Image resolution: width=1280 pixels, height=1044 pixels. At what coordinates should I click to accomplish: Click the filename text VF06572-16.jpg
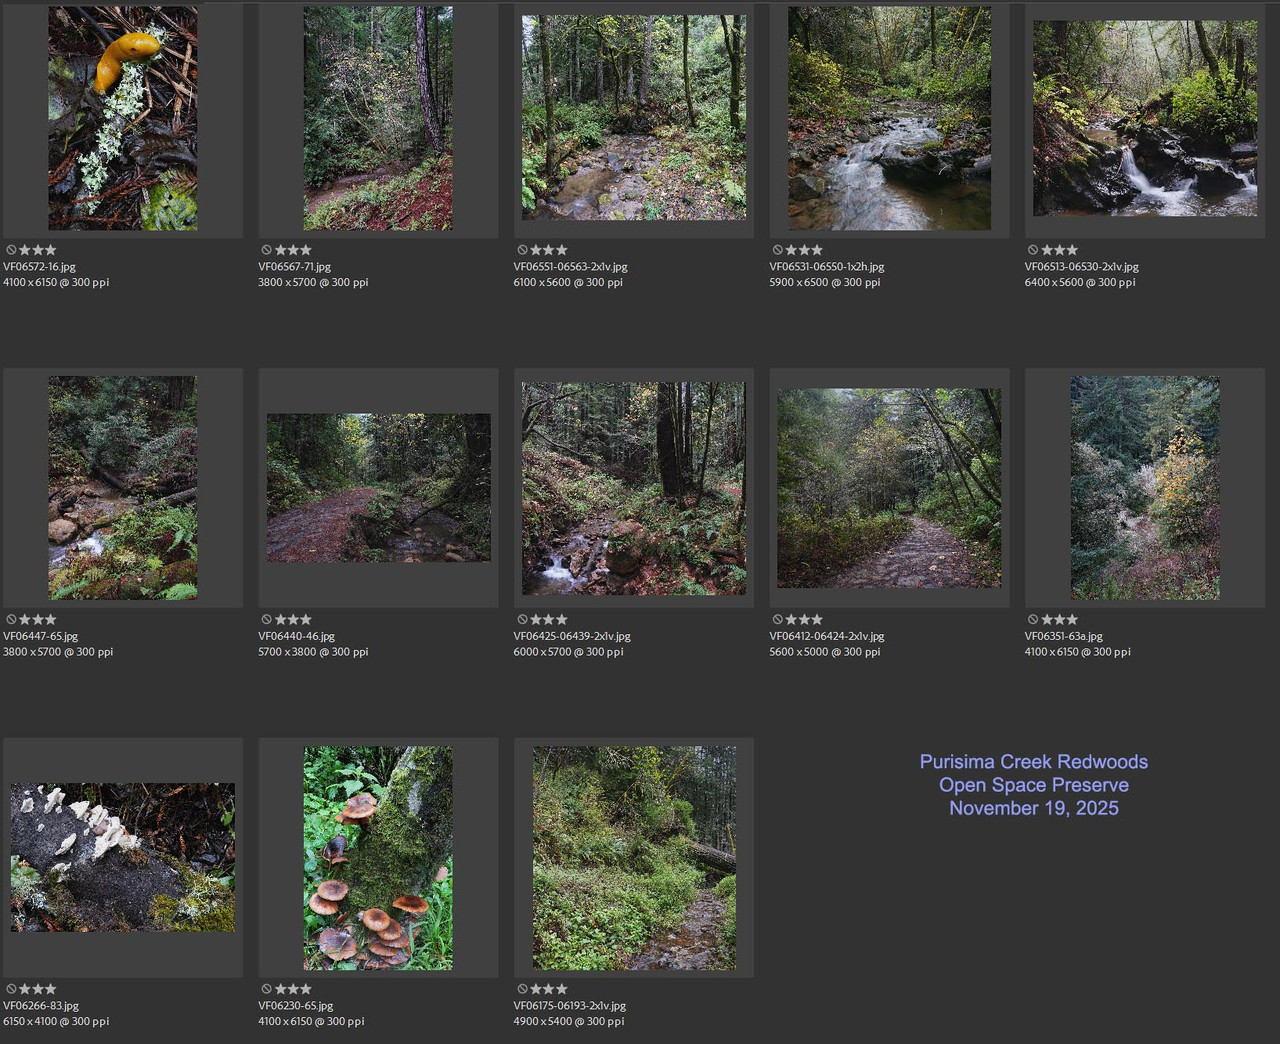(x=39, y=267)
